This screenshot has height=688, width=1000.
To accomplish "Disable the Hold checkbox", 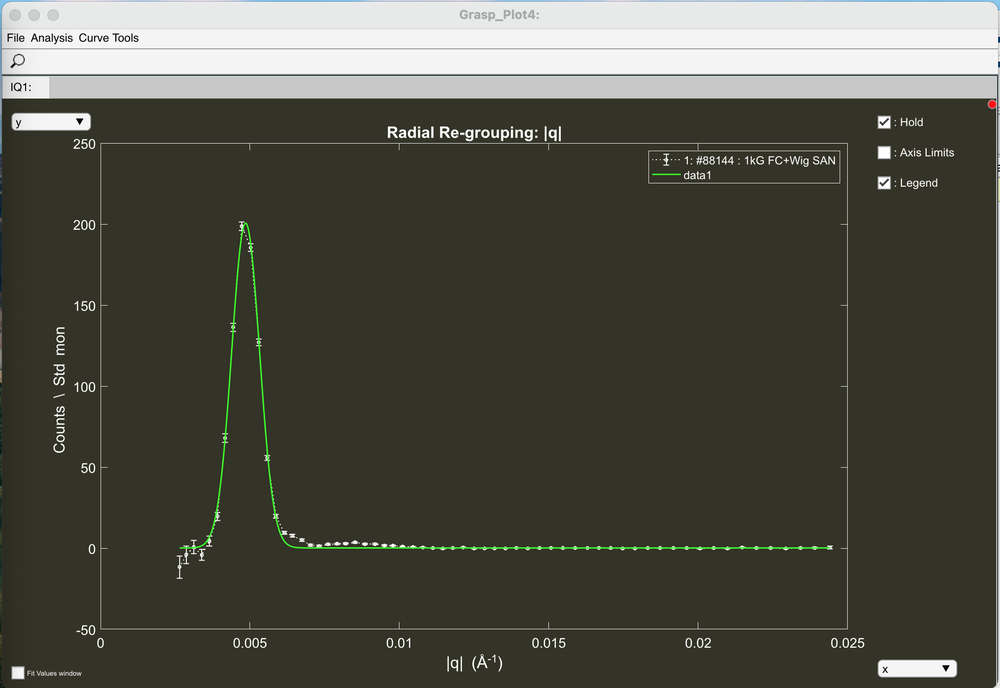I will [x=884, y=121].
